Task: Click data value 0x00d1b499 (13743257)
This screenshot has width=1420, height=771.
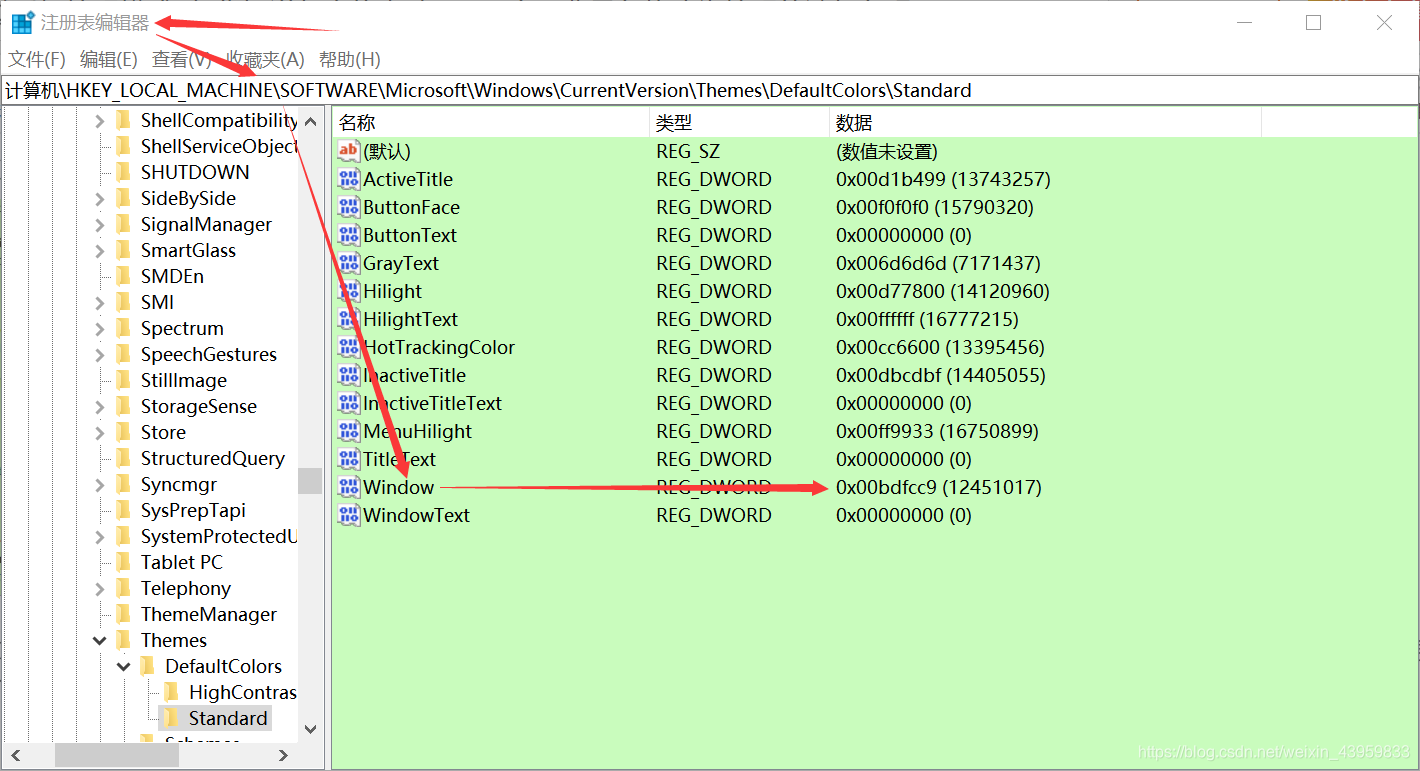Action: click(943, 179)
